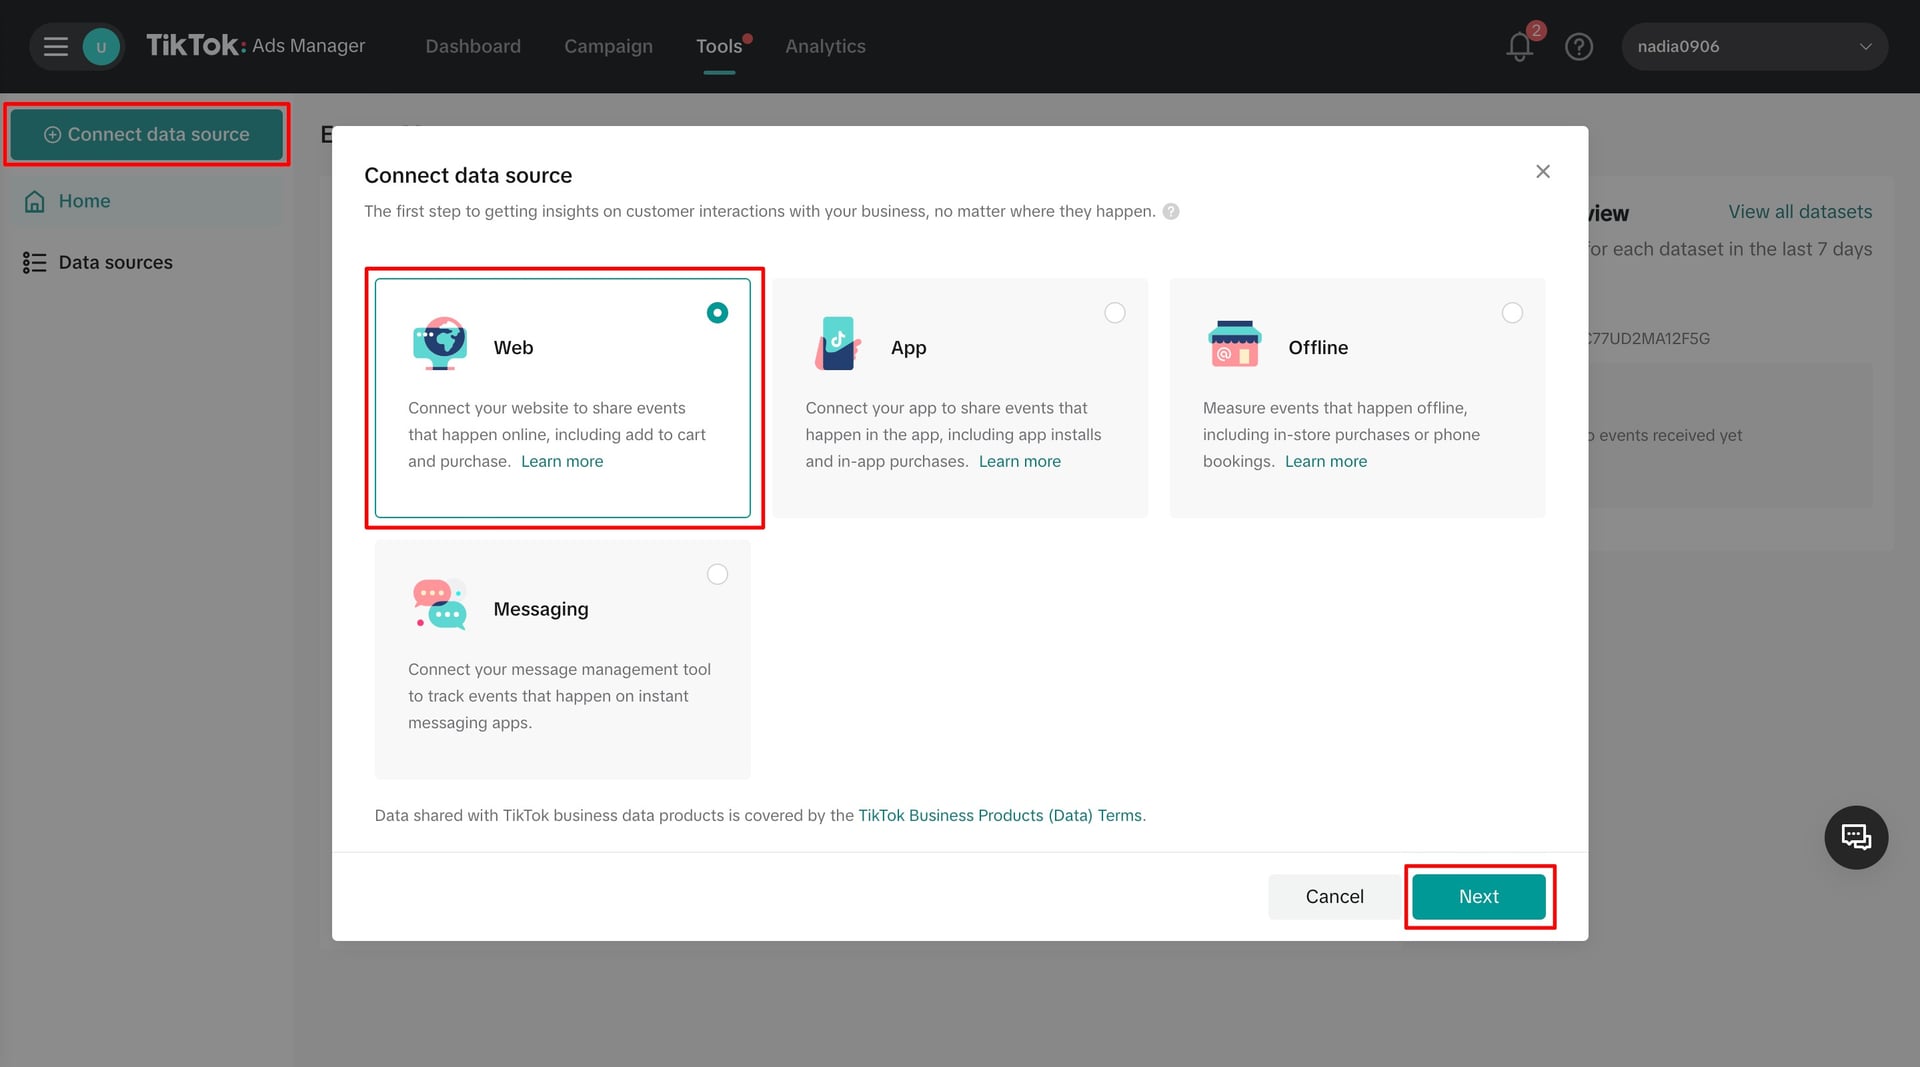
Task: Open Learn more link for Web
Action: pos(562,462)
